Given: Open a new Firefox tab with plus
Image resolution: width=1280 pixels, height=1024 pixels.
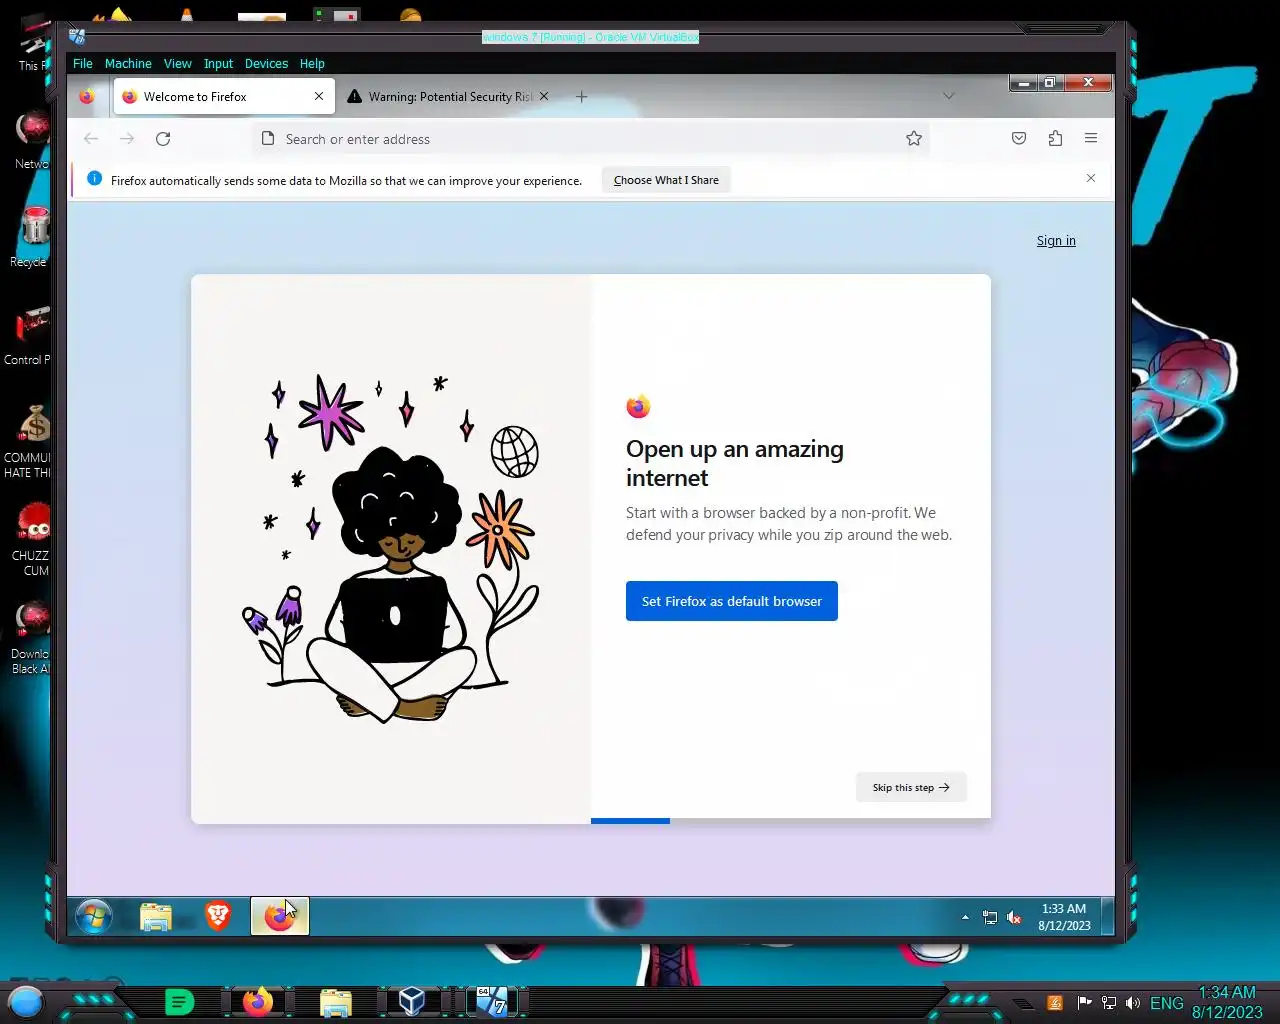Looking at the screenshot, I should 581,97.
